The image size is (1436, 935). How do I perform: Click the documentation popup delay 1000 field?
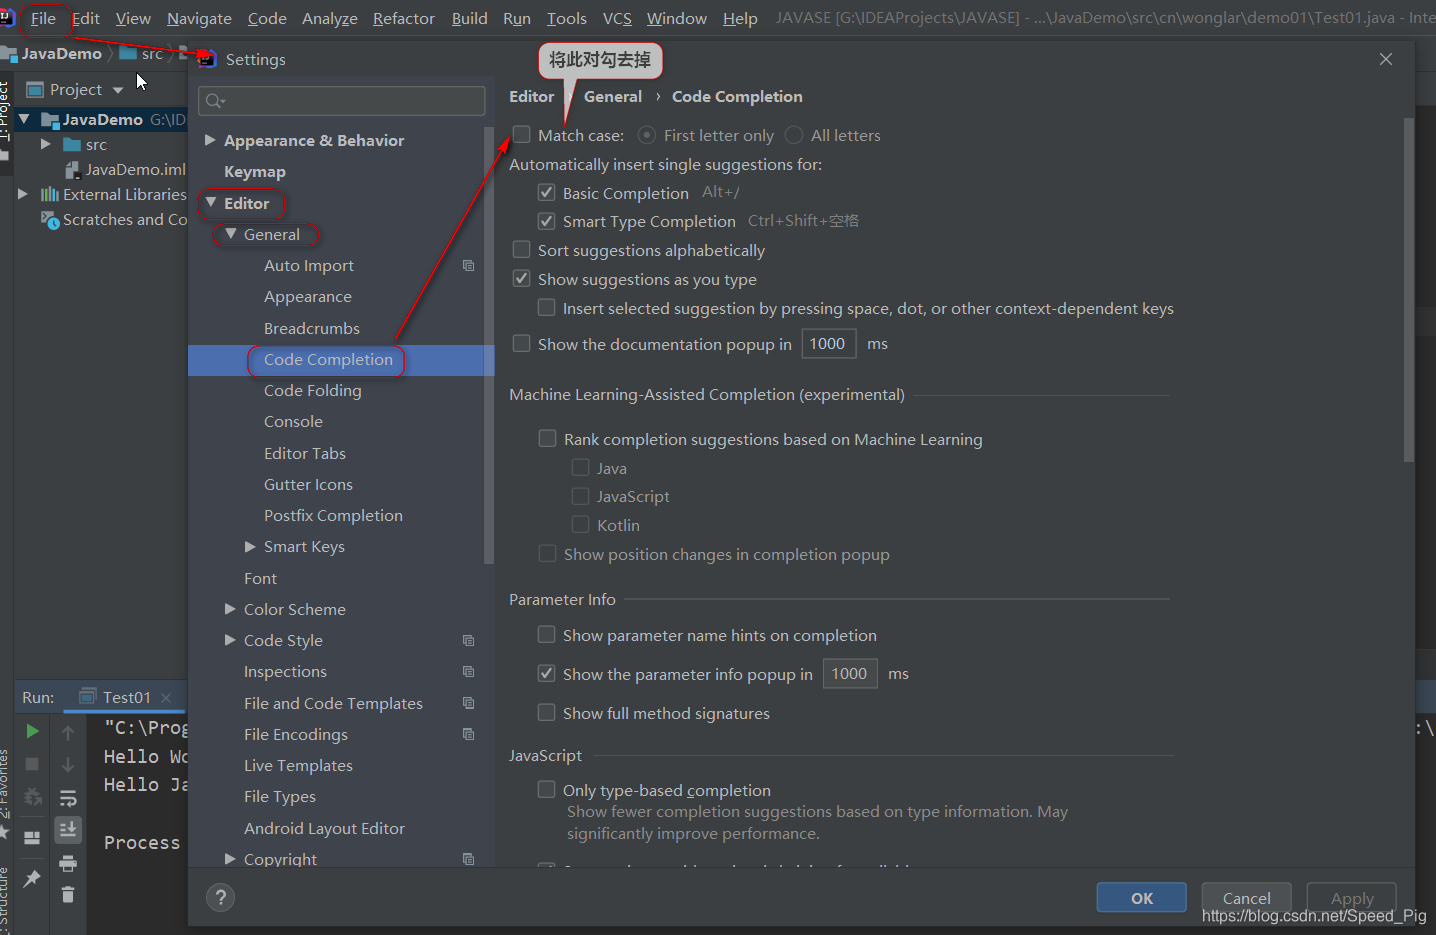click(x=829, y=343)
